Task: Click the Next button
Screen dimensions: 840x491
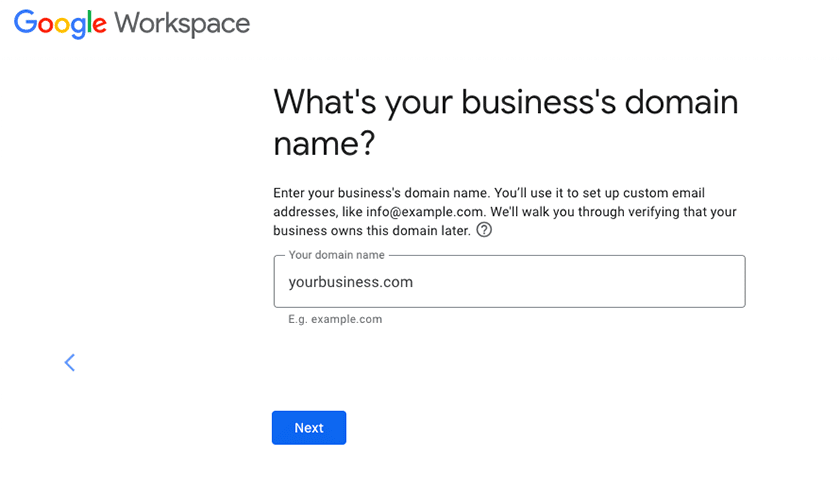Action: pyautogui.click(x=309, y=428)
